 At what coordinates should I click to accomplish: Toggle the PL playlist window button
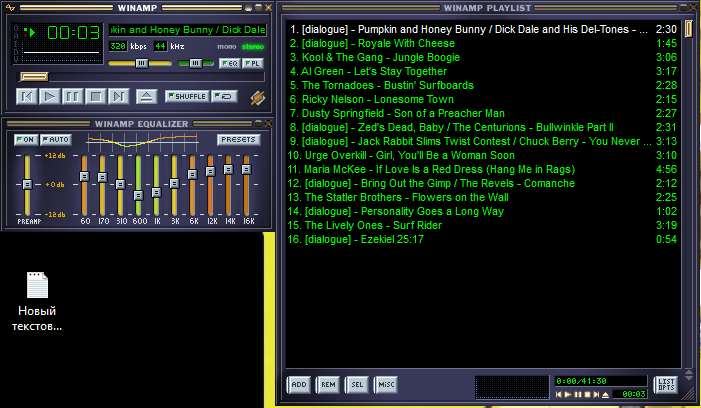coord(253,63)
